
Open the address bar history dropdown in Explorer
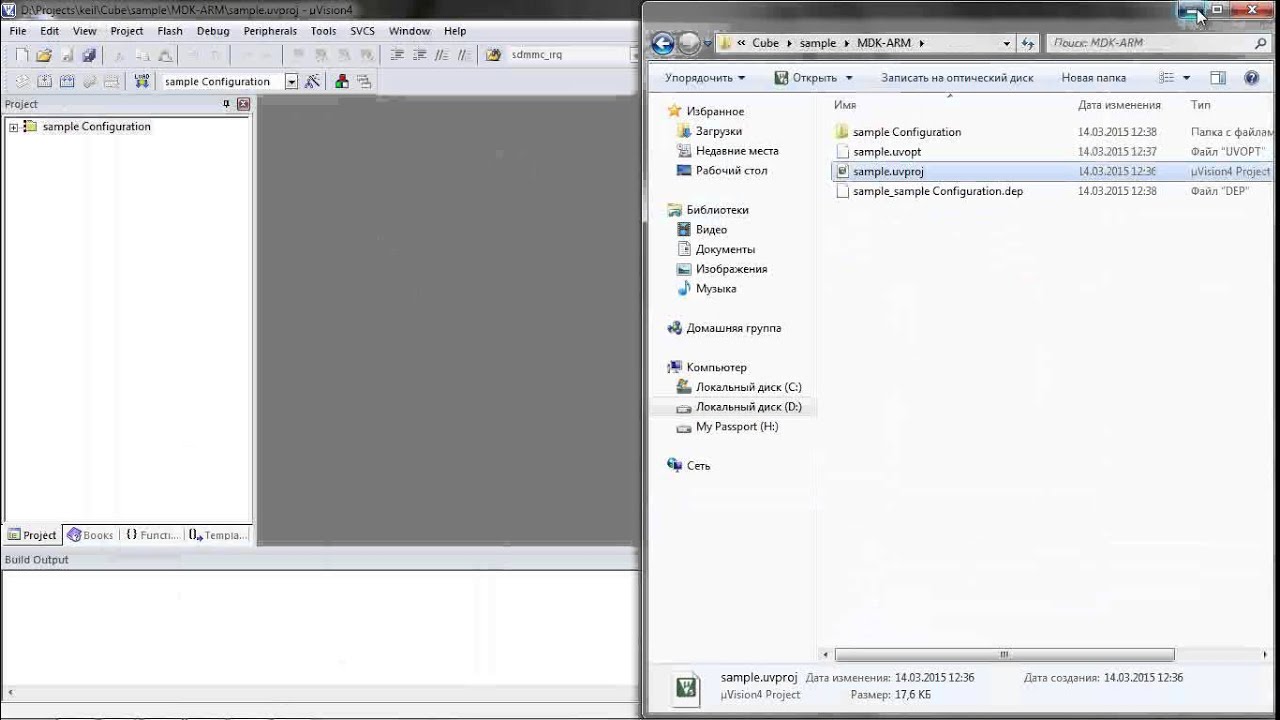click(x=1007, y=43)
